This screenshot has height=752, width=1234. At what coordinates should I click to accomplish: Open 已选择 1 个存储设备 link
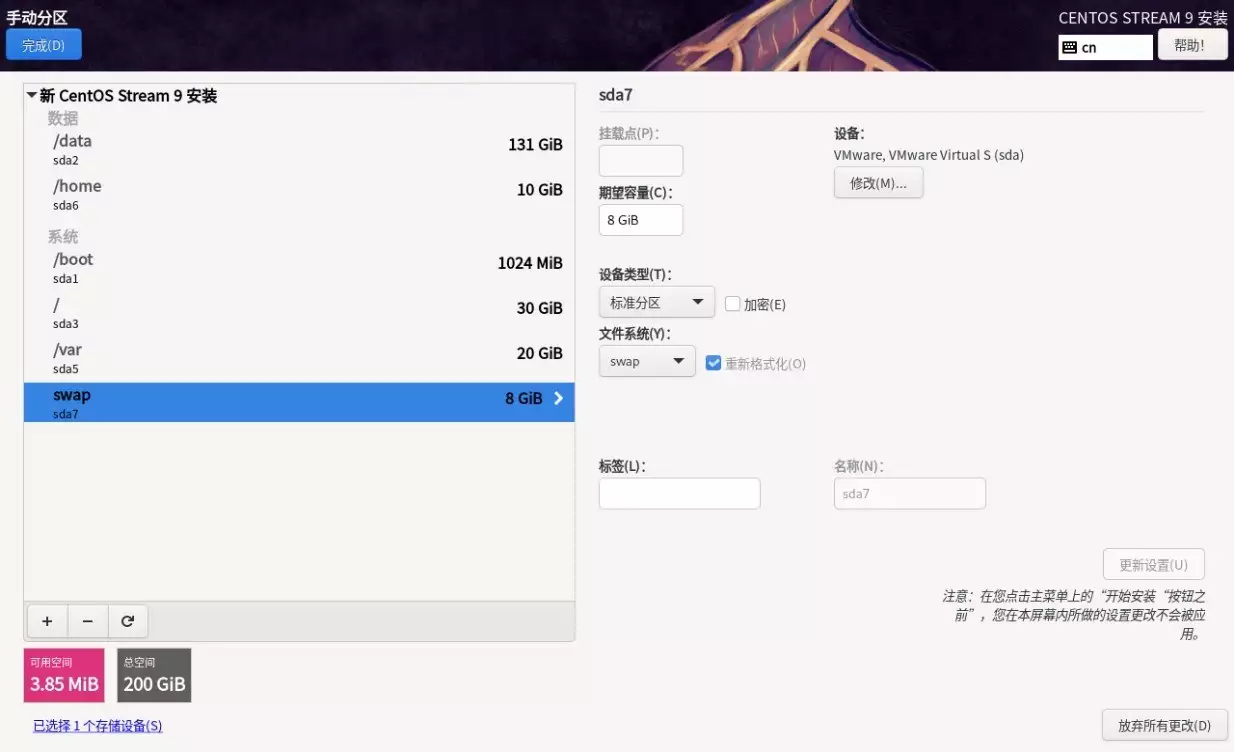98,726
